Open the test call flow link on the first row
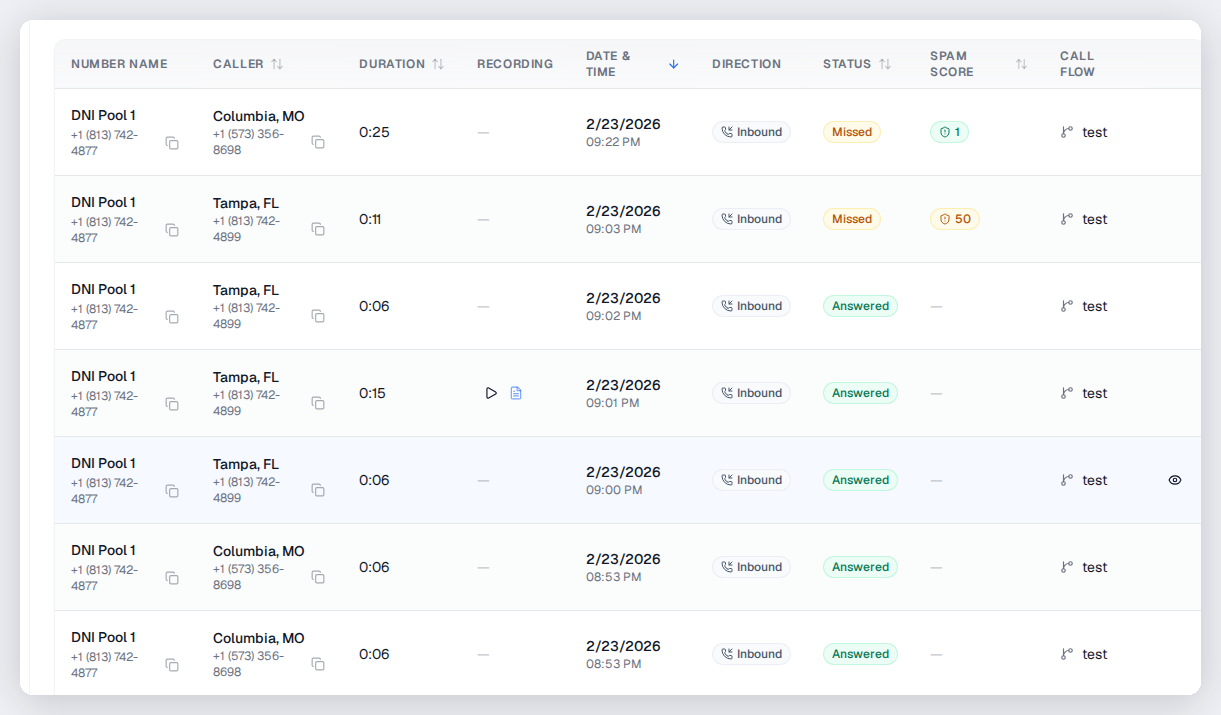This screenshot has height=715, width=1221. [1094, 131]
